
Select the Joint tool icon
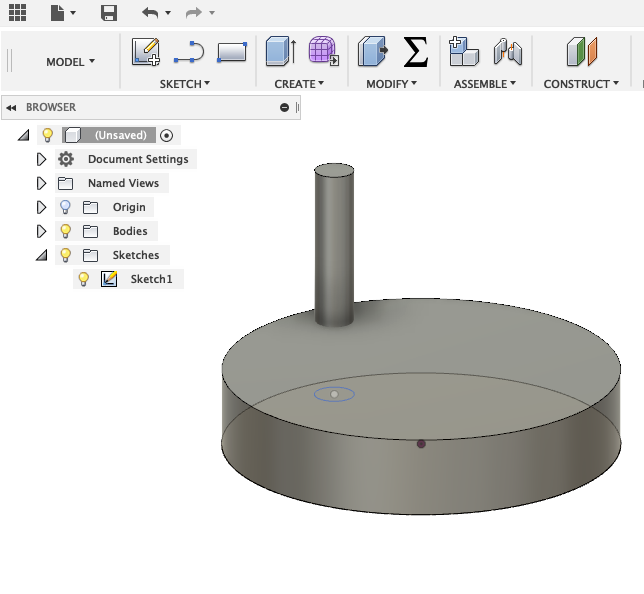[x=508, y=52]
